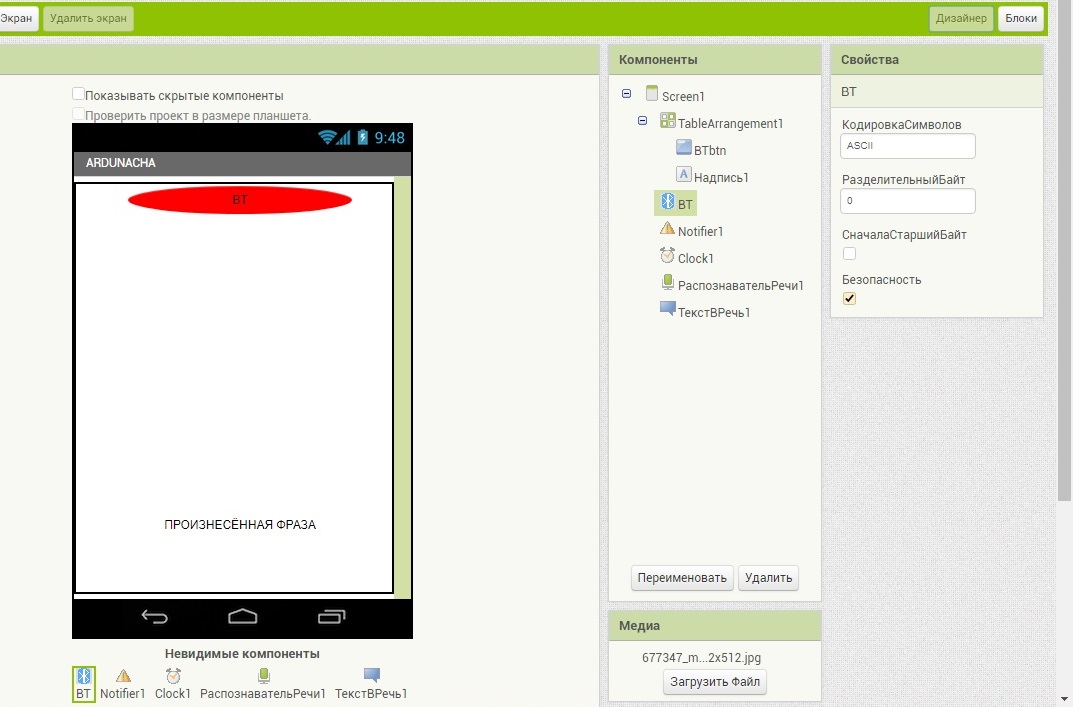
Task: Click the РаспознавательРечи1 microphone icon in tree
Action: click(x=667, y=284)
